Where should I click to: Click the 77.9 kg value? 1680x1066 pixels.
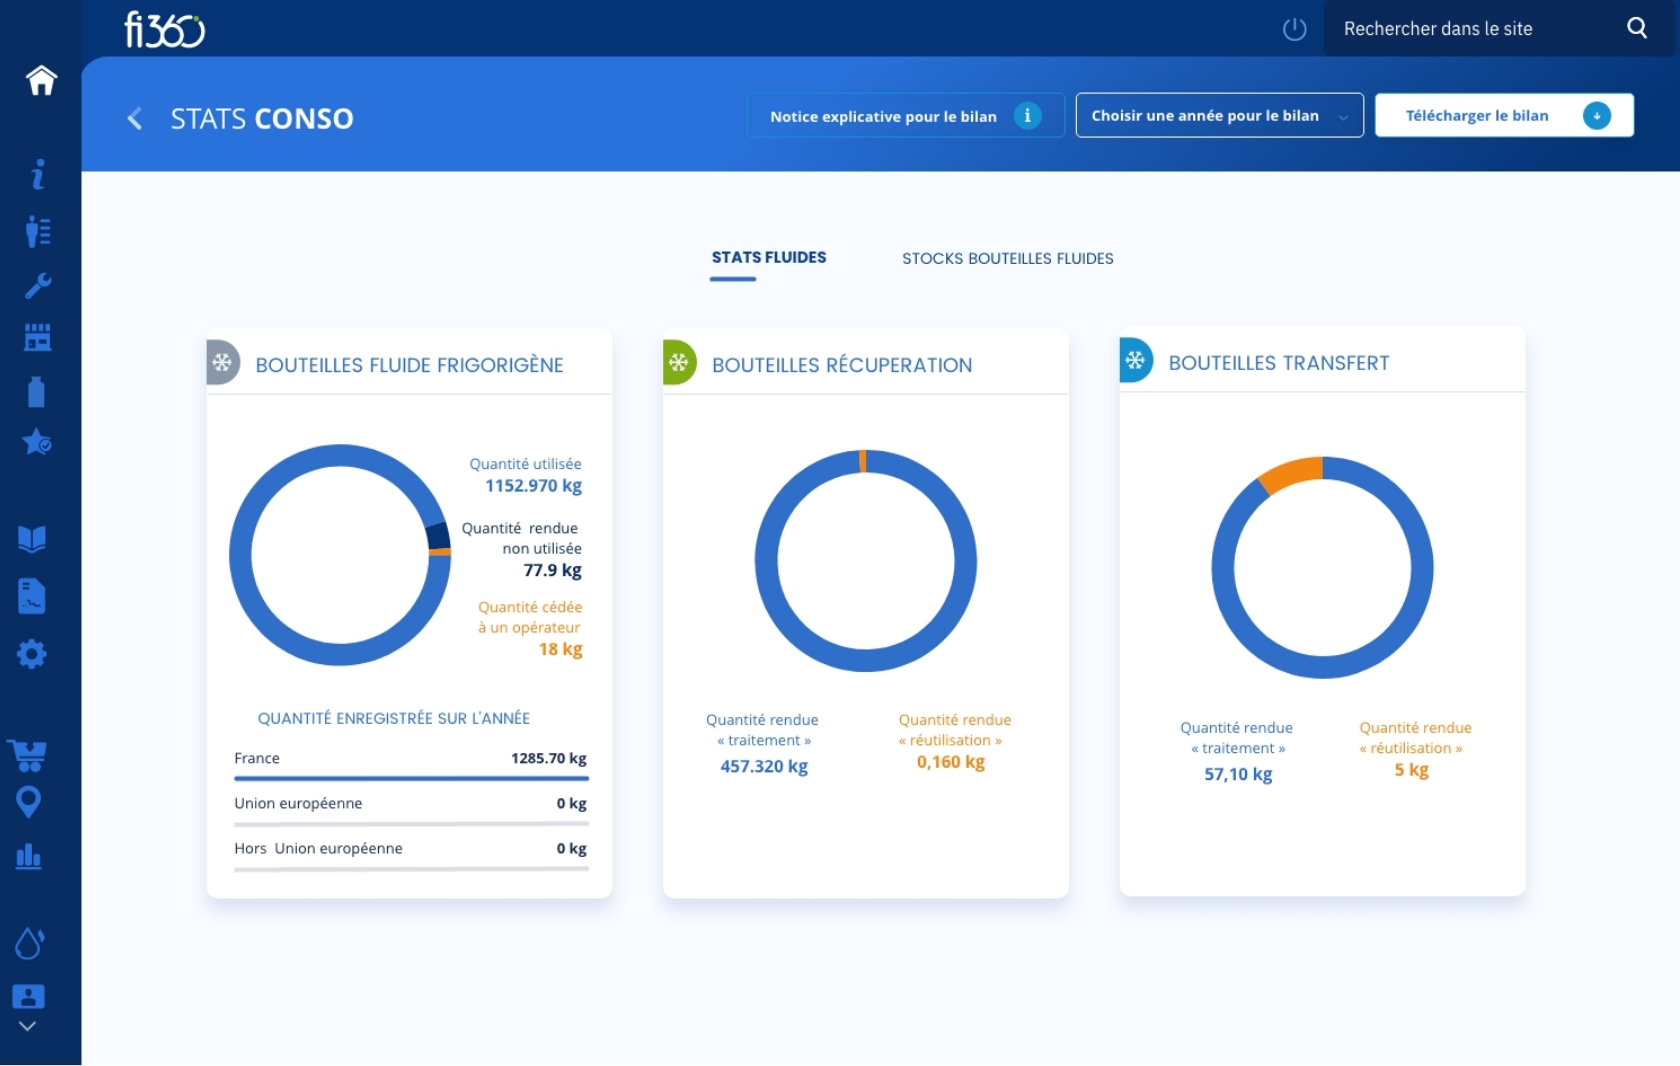click(552, 570)
